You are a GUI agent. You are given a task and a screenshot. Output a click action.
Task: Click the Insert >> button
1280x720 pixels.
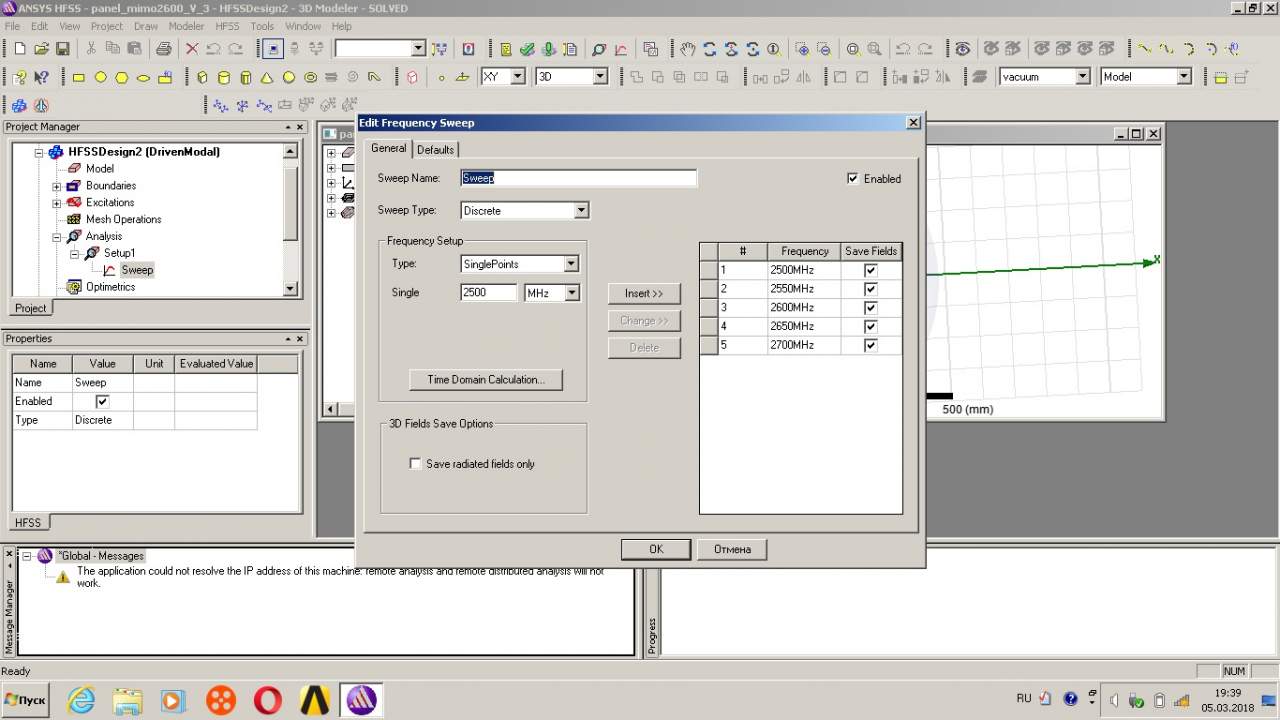pyautogui.click(x=643, y=294)
